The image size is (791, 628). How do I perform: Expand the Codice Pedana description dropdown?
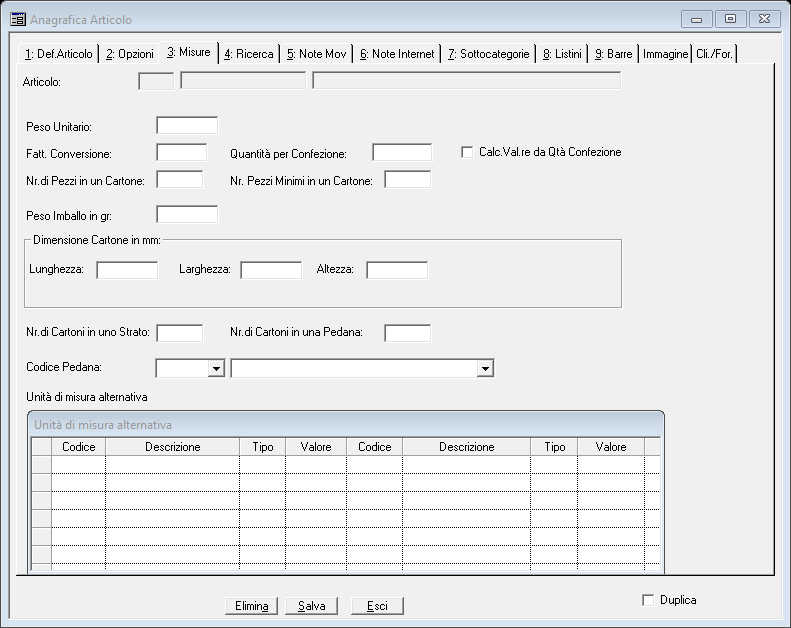(485, 369)
